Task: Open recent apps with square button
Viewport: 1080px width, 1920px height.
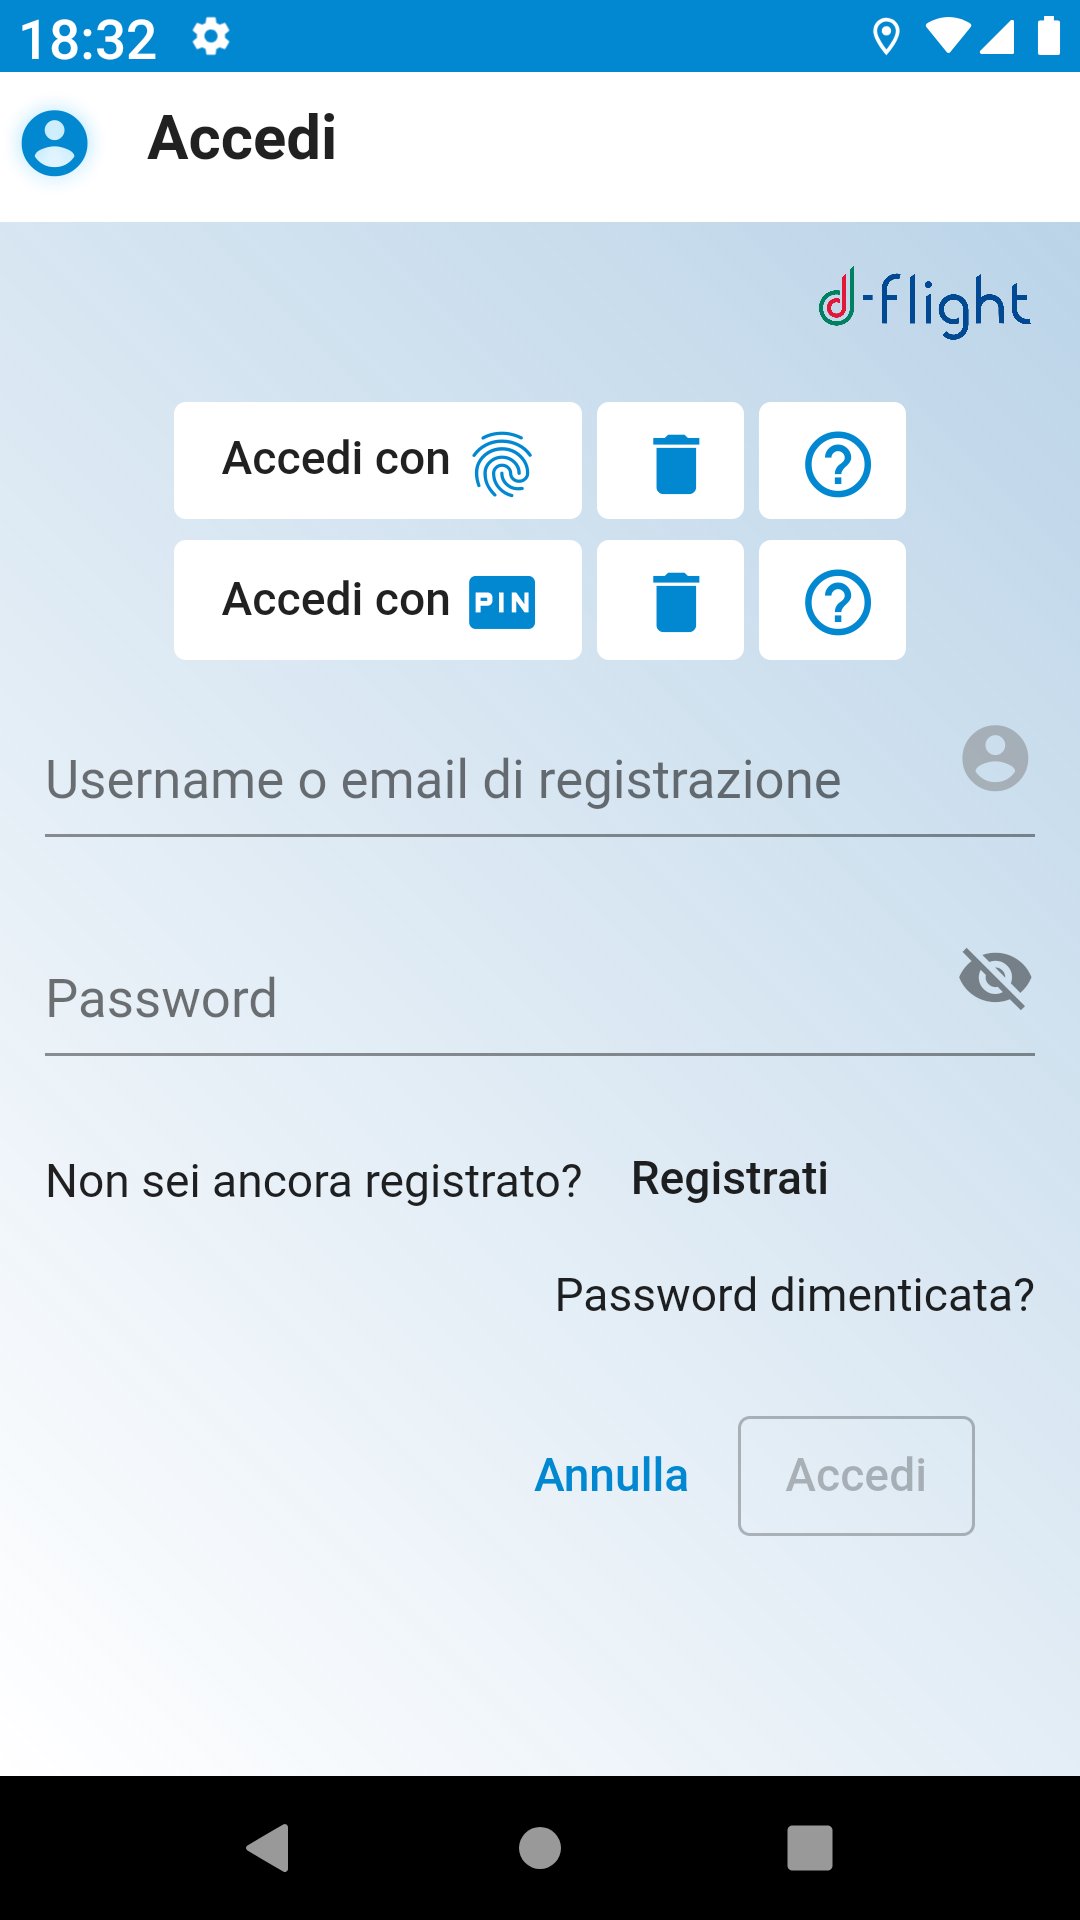Action: 810,1847
